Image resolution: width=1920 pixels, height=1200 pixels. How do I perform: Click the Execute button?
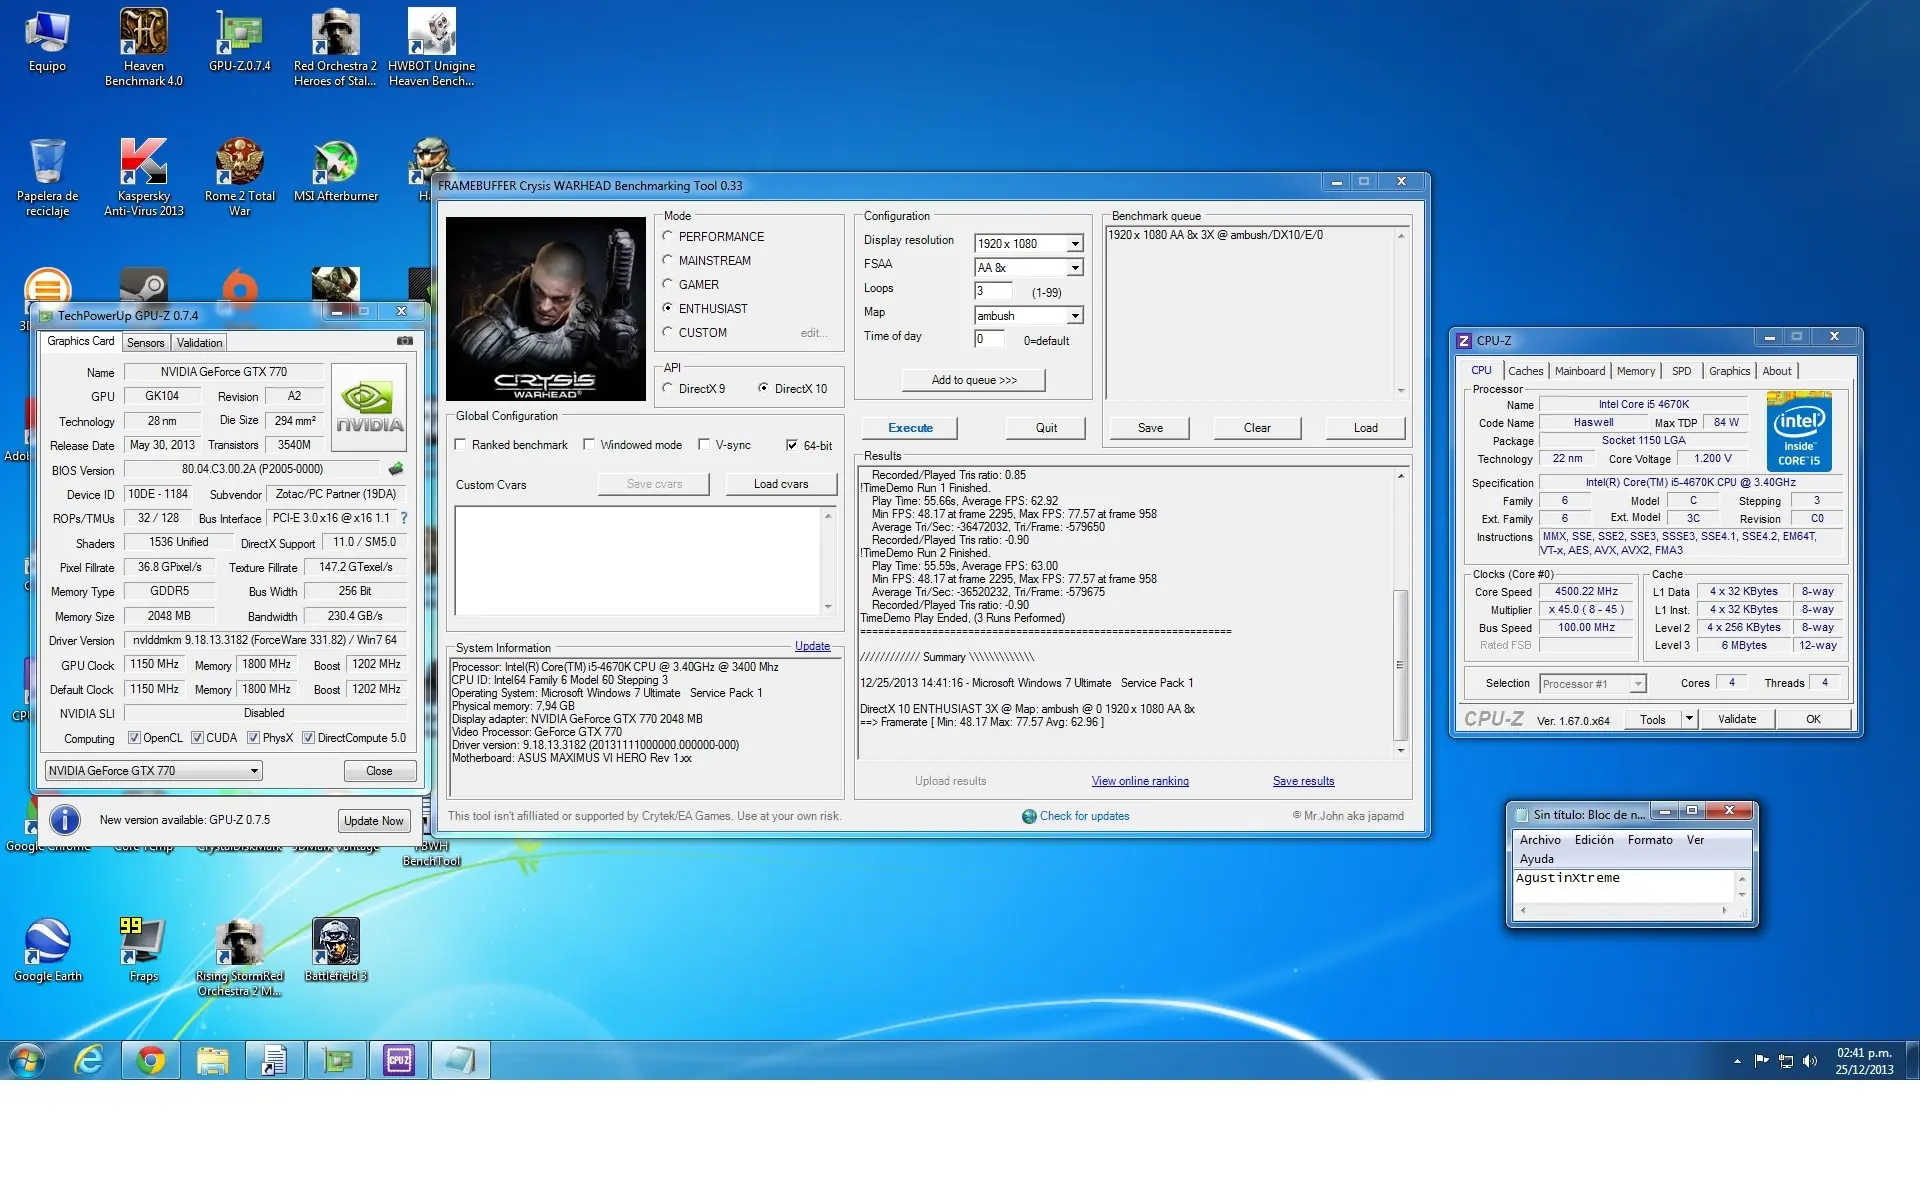910,428
